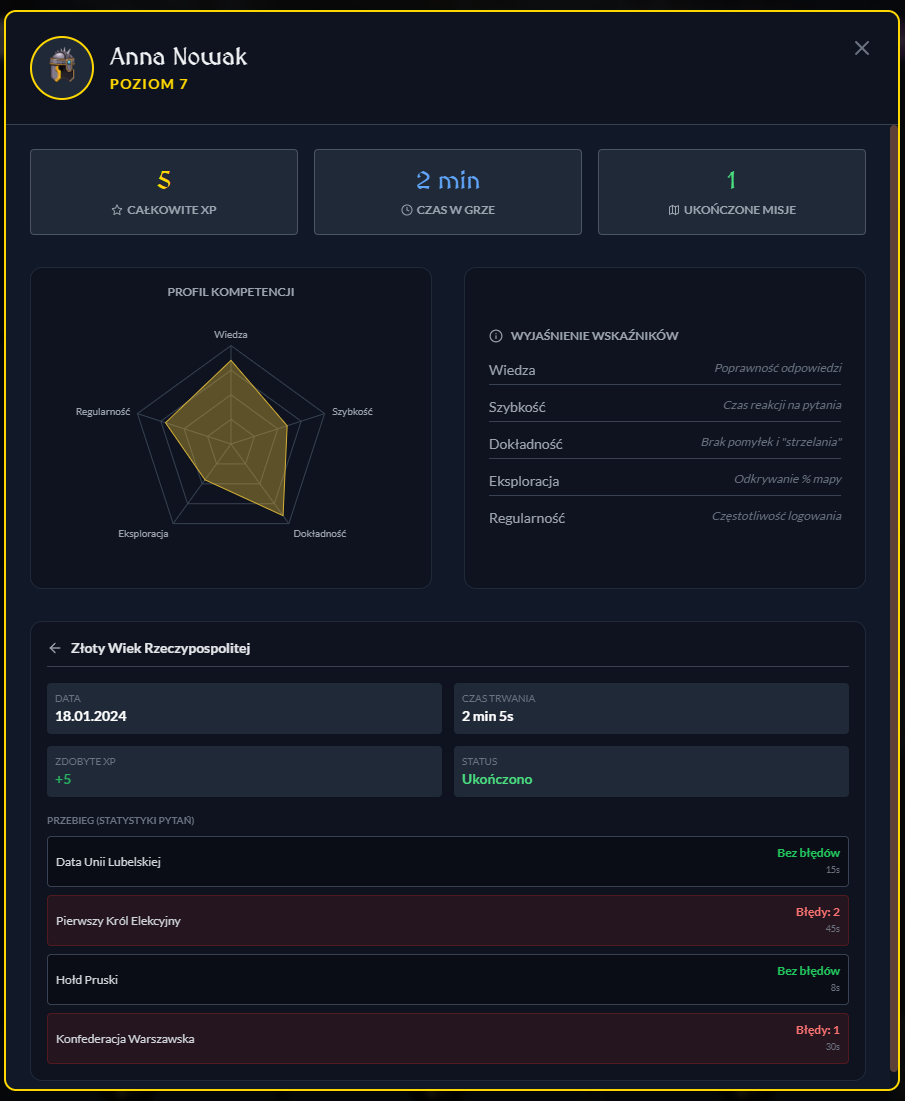Click the Hołd Pruski question row

pos(447,980)
